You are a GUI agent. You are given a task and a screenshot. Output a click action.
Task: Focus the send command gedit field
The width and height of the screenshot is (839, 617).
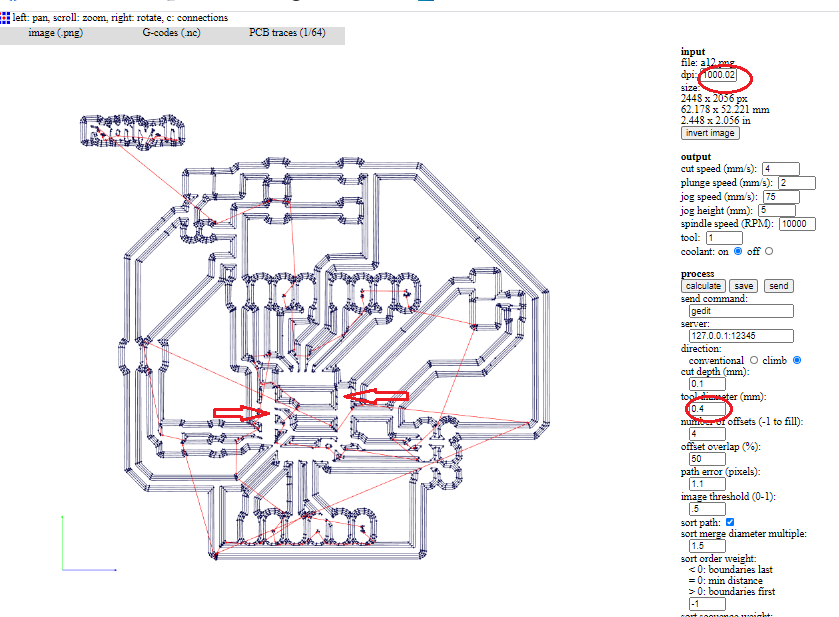pos(741,311)
